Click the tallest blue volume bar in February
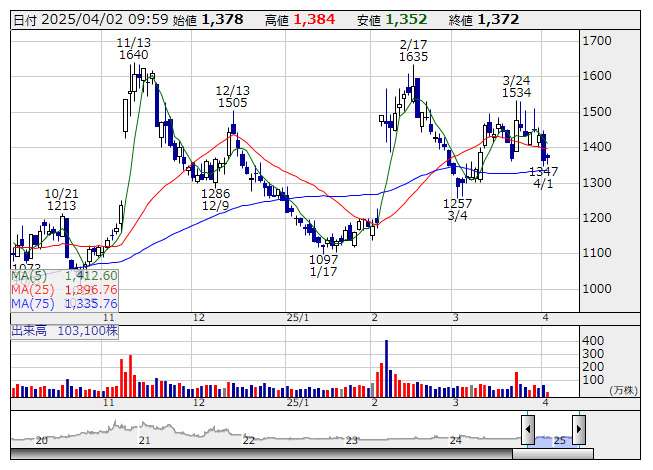653x470 pixels. pos(386,368)
